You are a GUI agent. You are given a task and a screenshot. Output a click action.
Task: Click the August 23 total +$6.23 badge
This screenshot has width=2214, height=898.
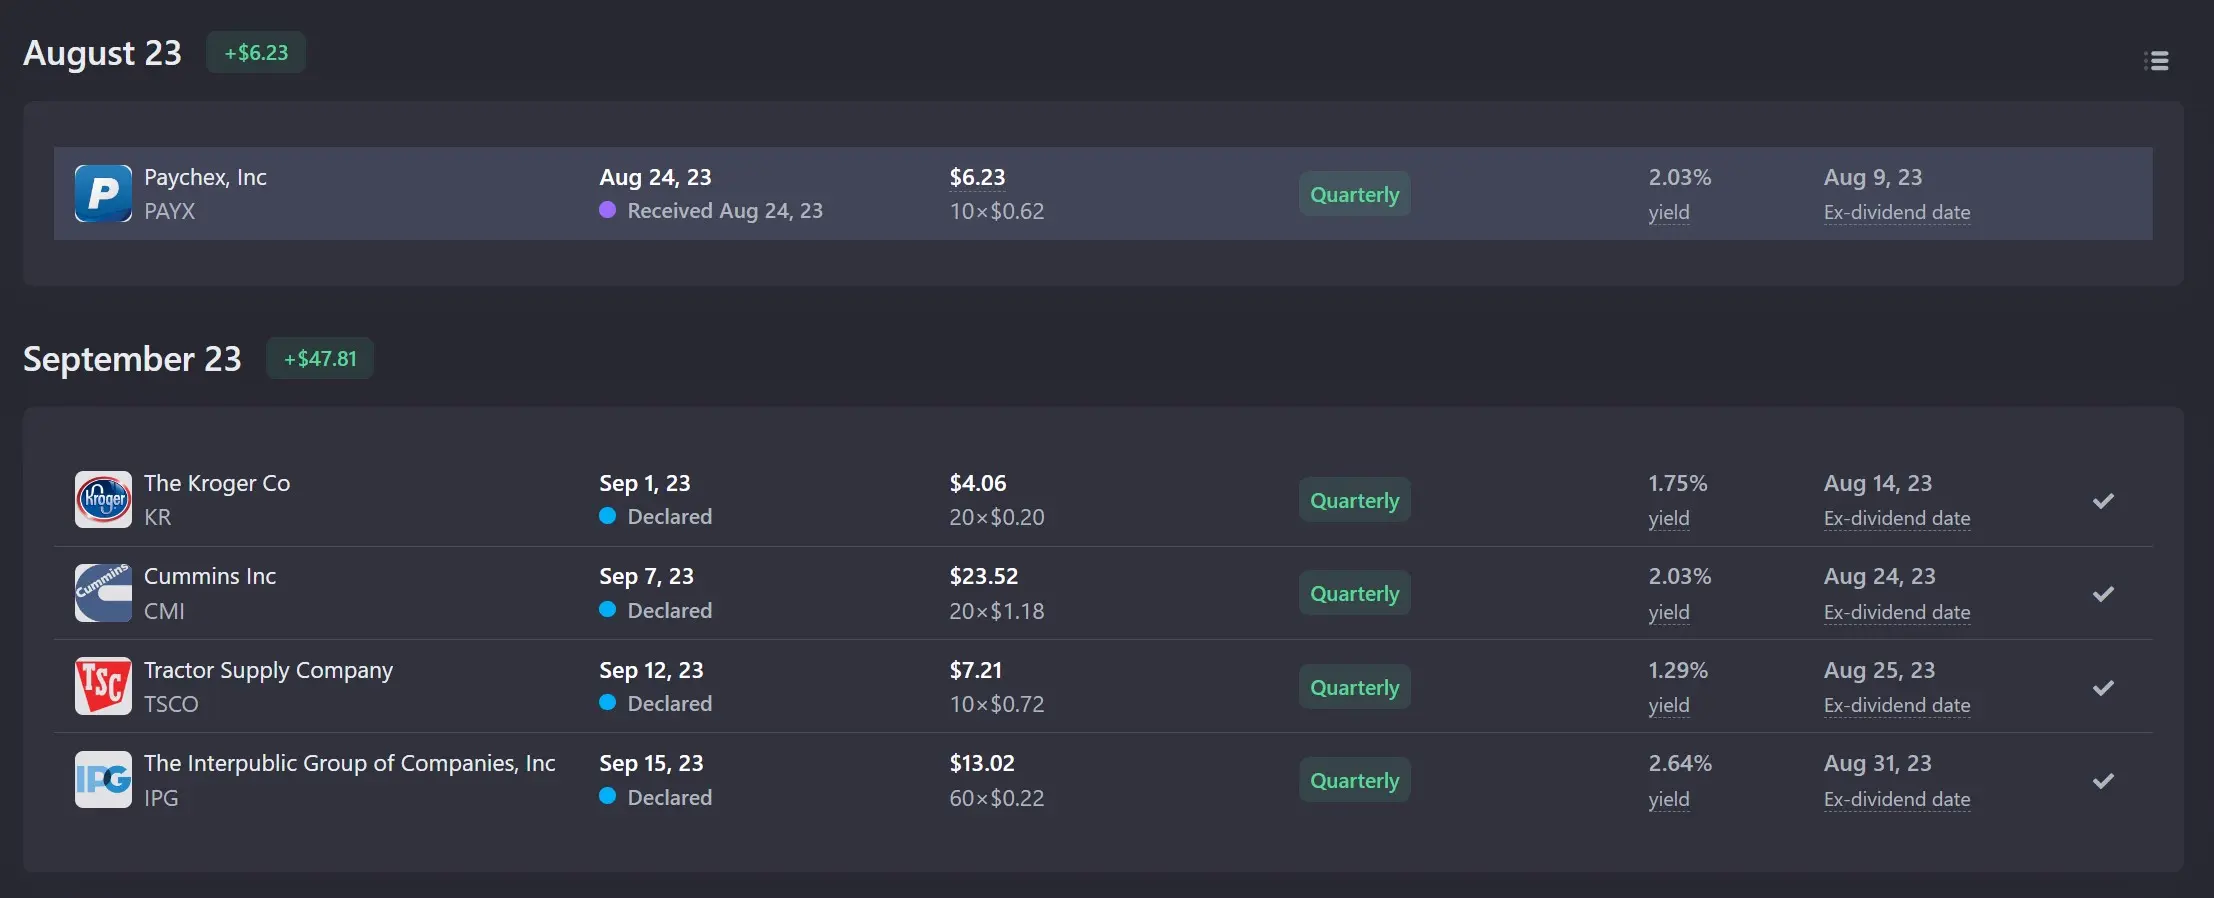click(x=256, y=52)
